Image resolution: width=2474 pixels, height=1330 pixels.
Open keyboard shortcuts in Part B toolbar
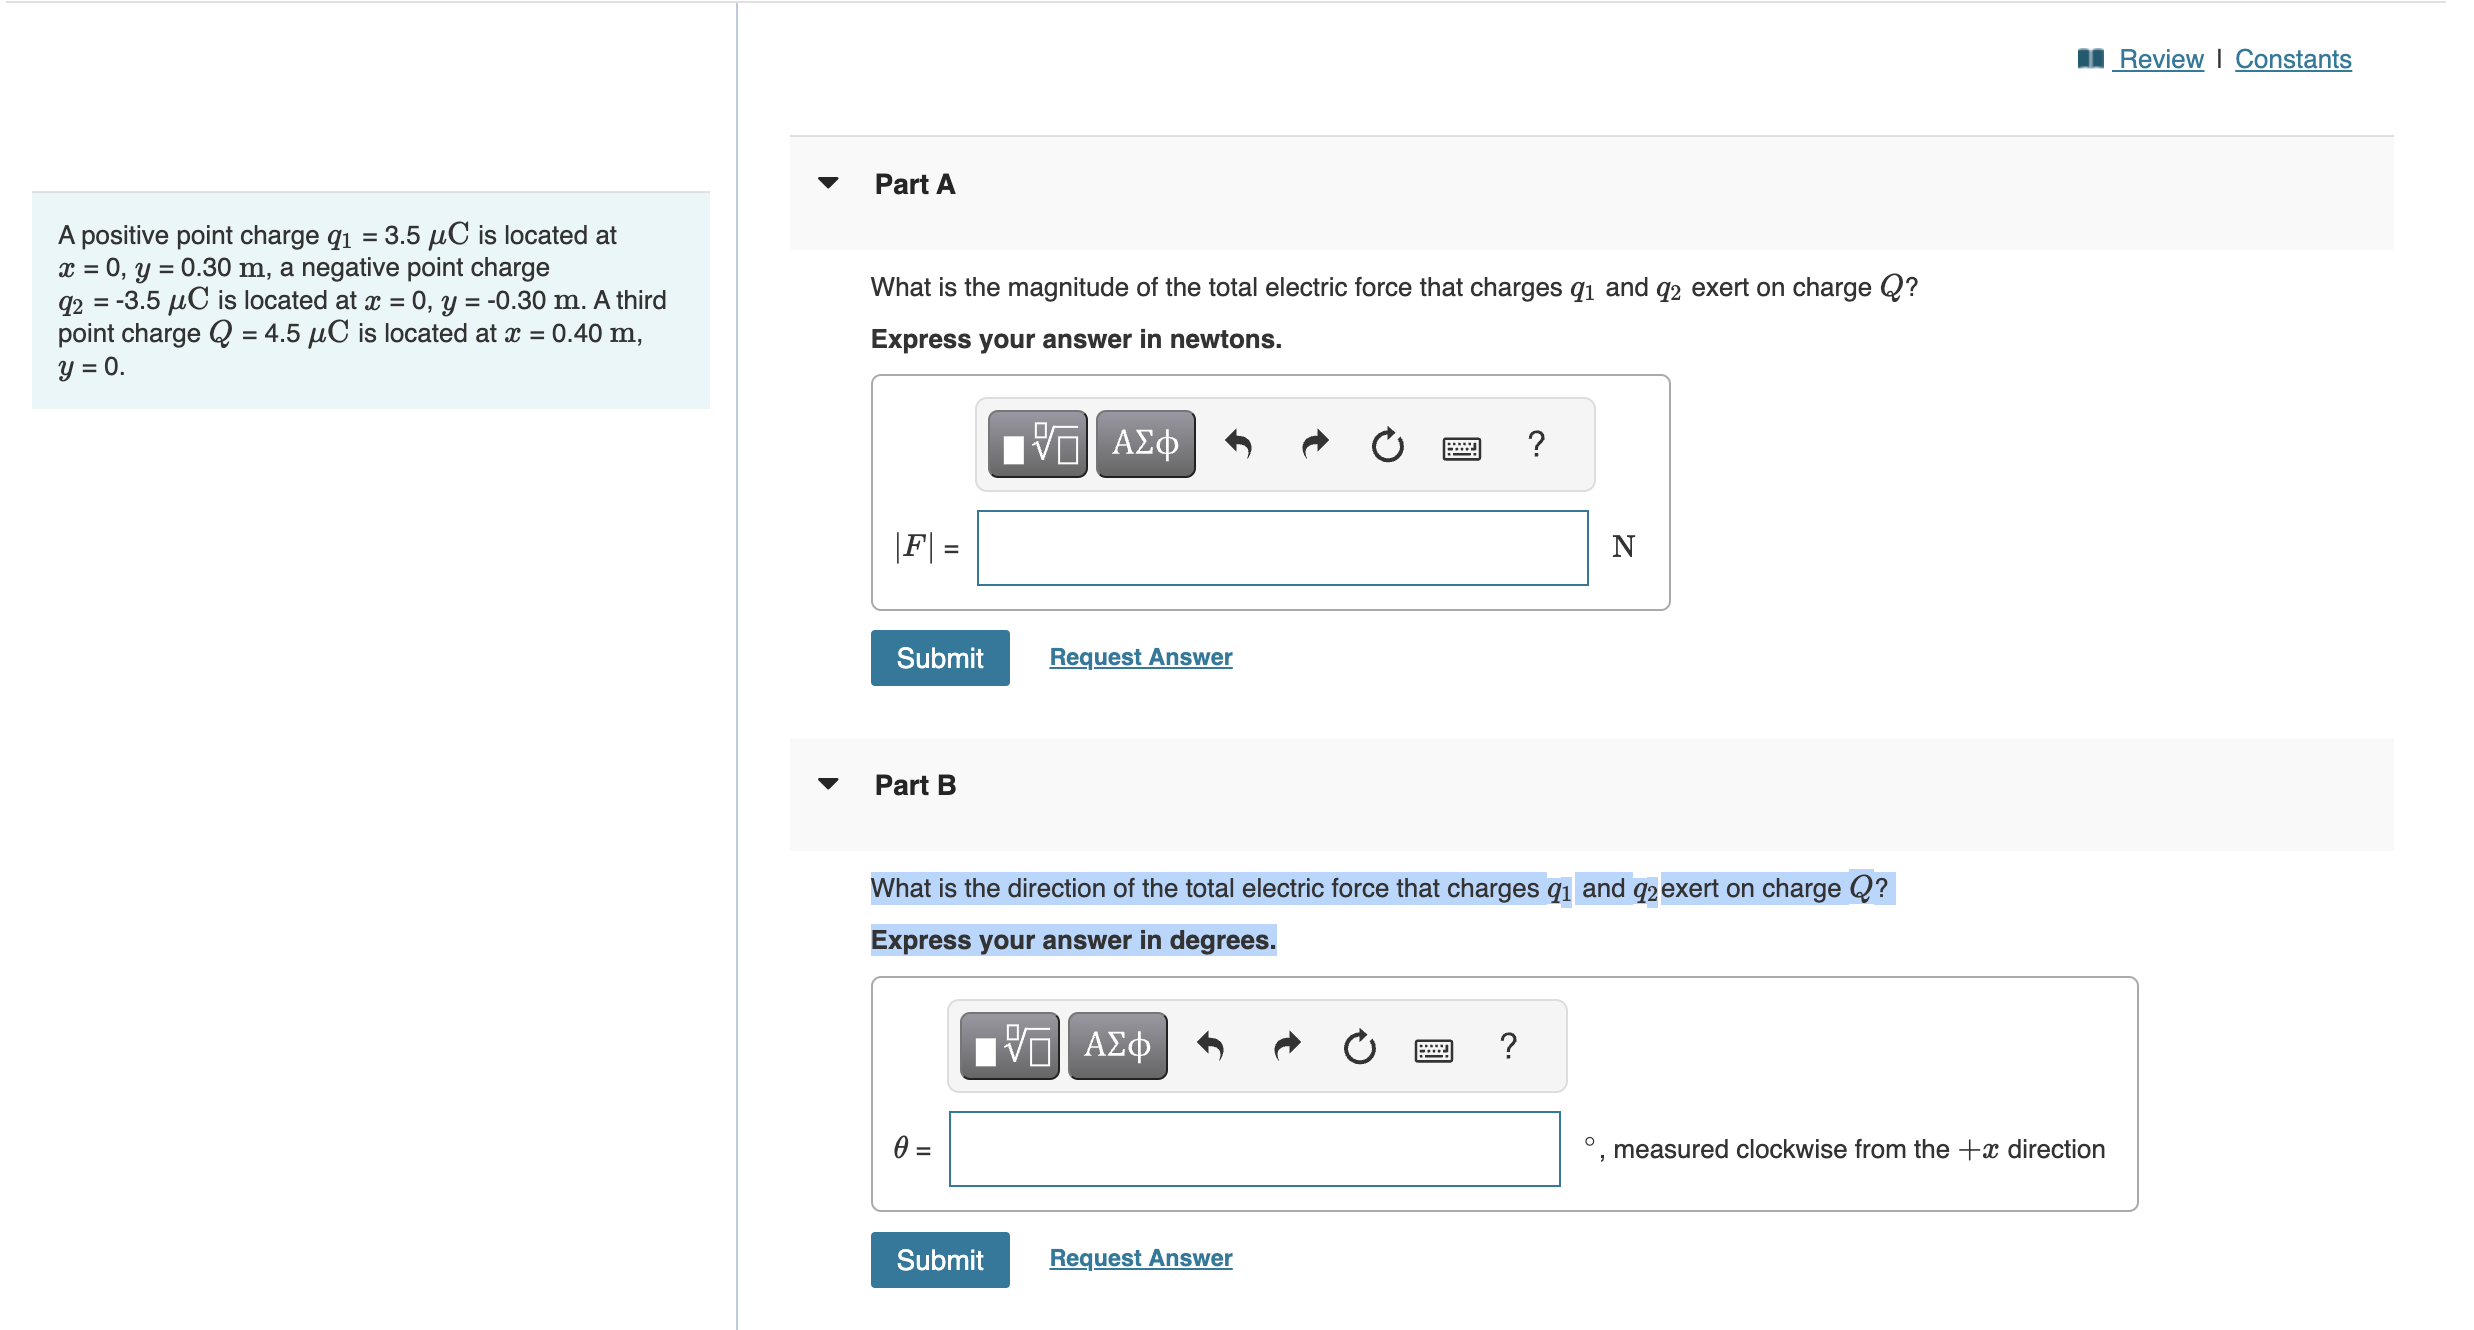coord(1434,1050)
